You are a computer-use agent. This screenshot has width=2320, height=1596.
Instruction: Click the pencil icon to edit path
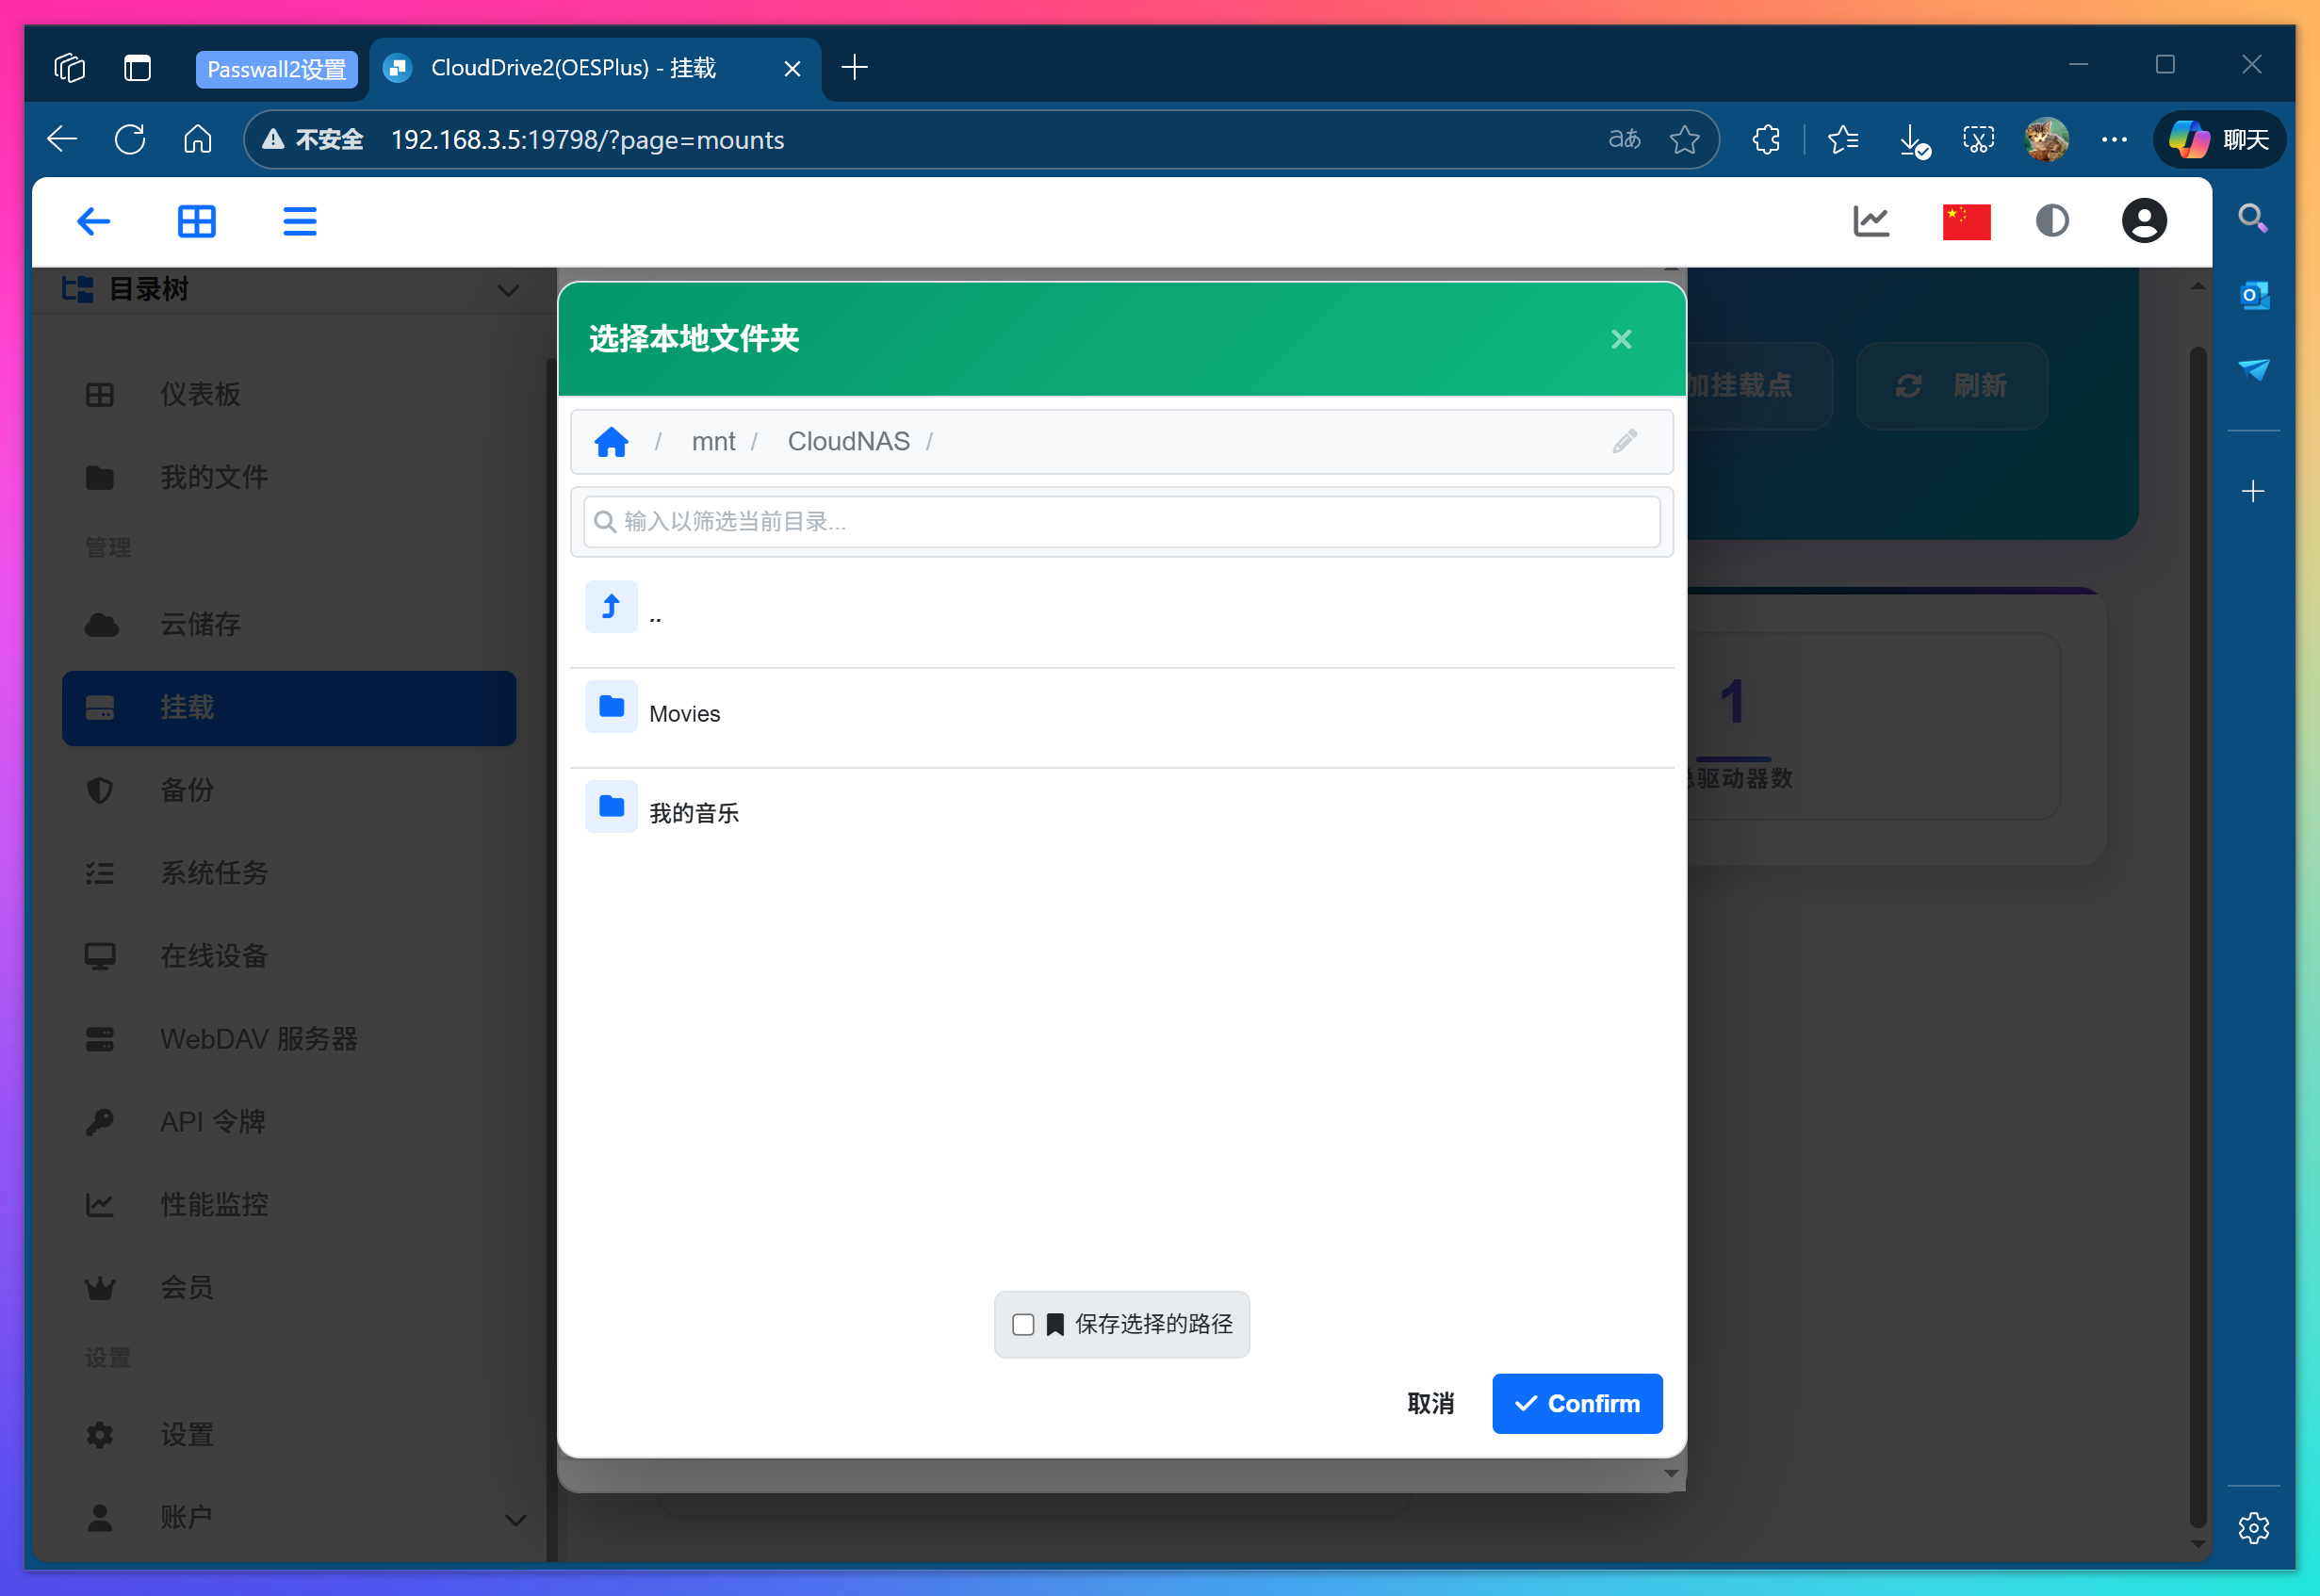[x=1624, y=441]
